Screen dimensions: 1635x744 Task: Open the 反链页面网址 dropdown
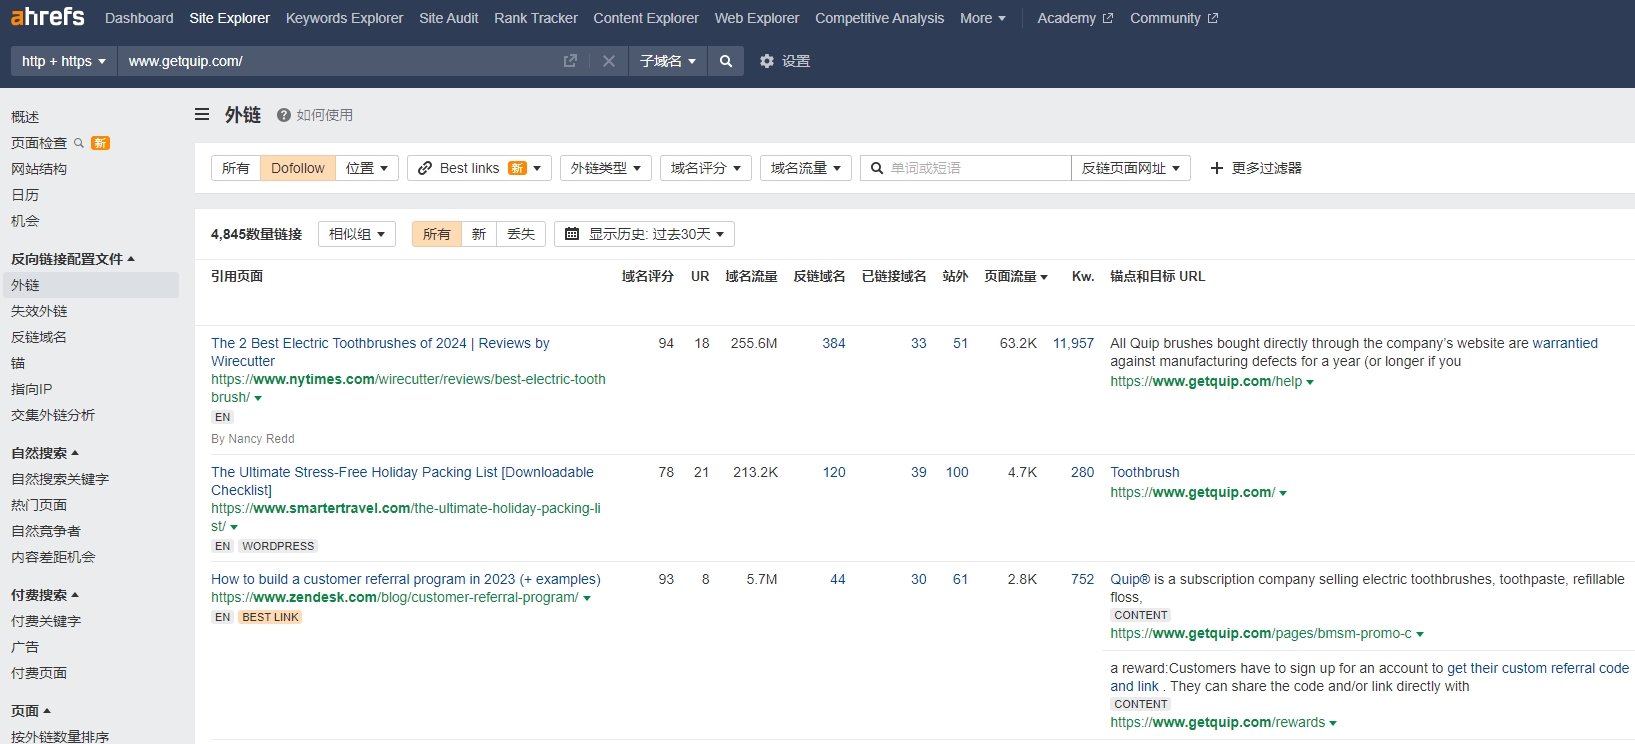[1131, 168]
